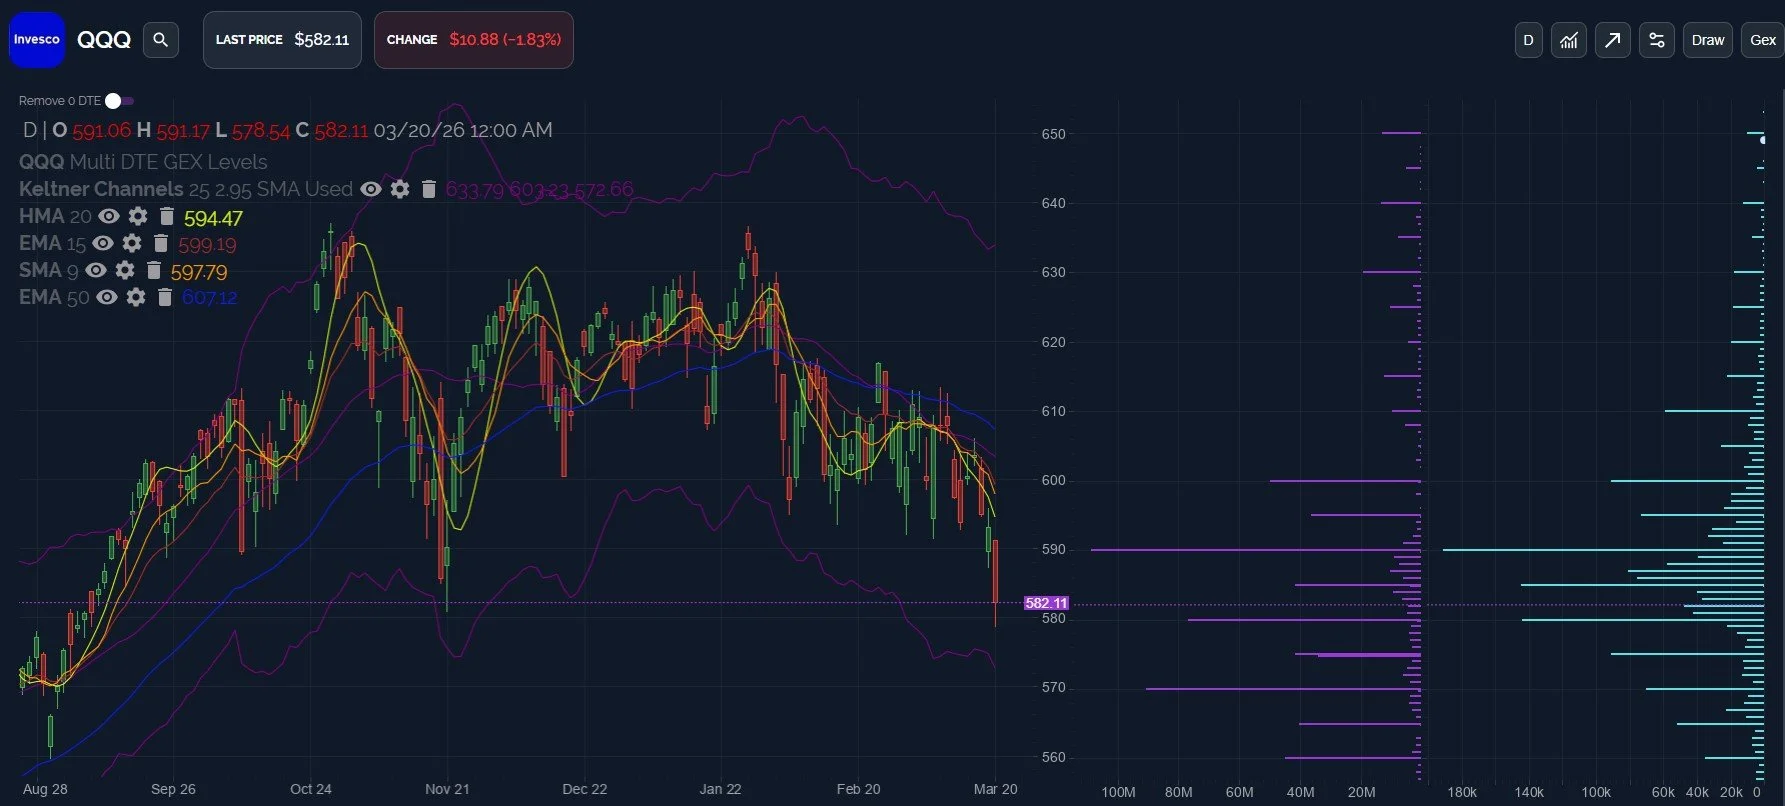Image resolution: width=1785 pixels, height=806 pixels.
Task: Open chart settings sliders icon
Action: coord(1657,40)
